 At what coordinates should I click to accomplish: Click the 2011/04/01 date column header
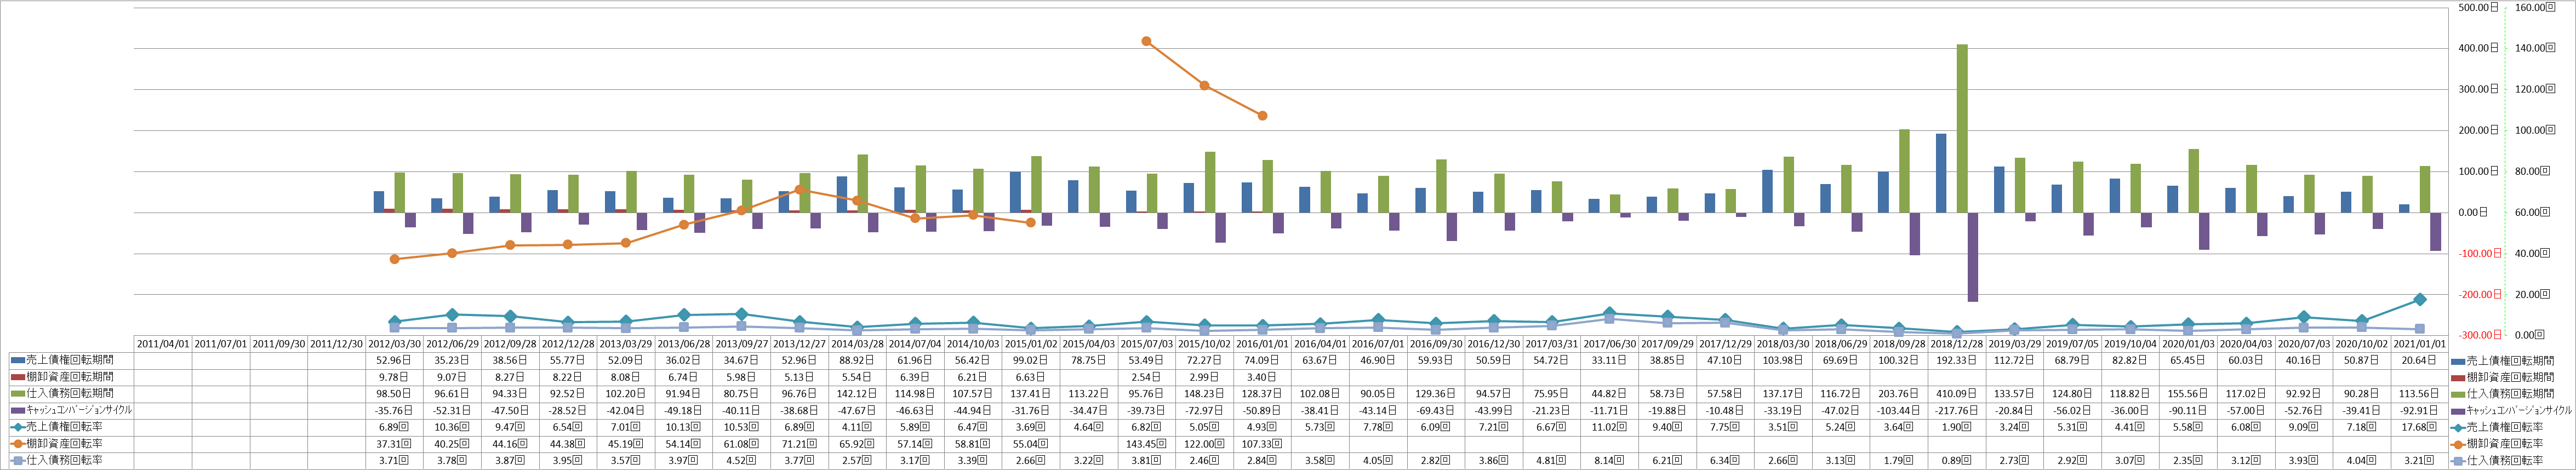(163, 343)
